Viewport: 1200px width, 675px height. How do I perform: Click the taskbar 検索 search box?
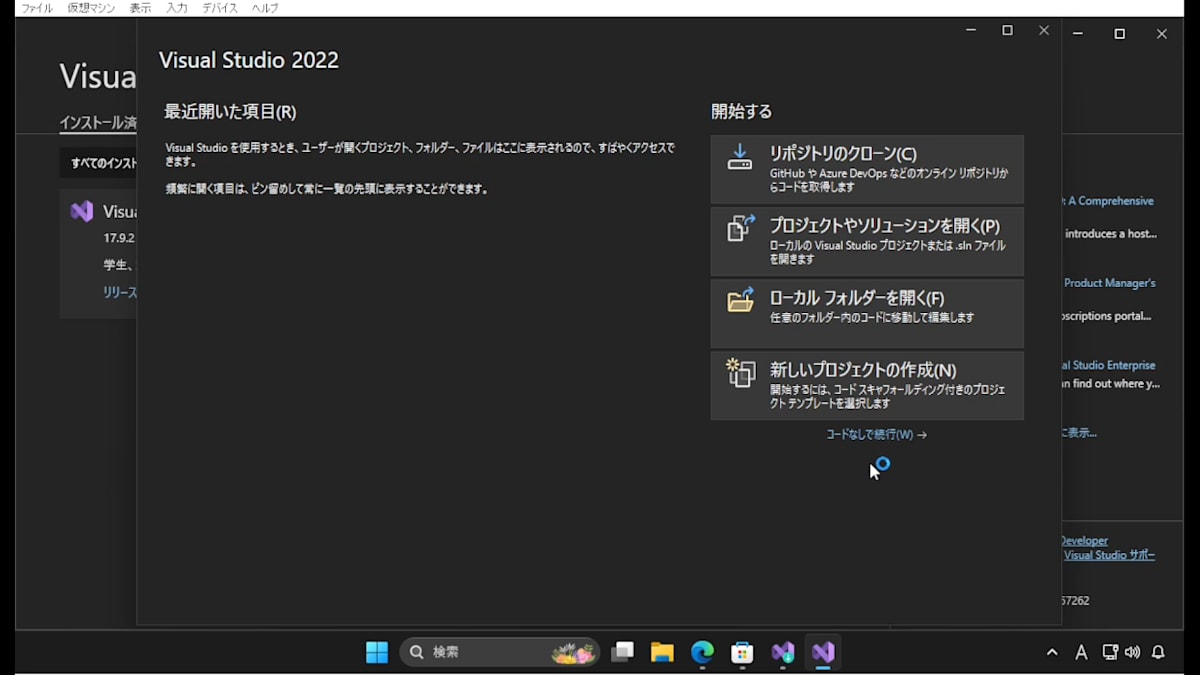pos(500,652)
